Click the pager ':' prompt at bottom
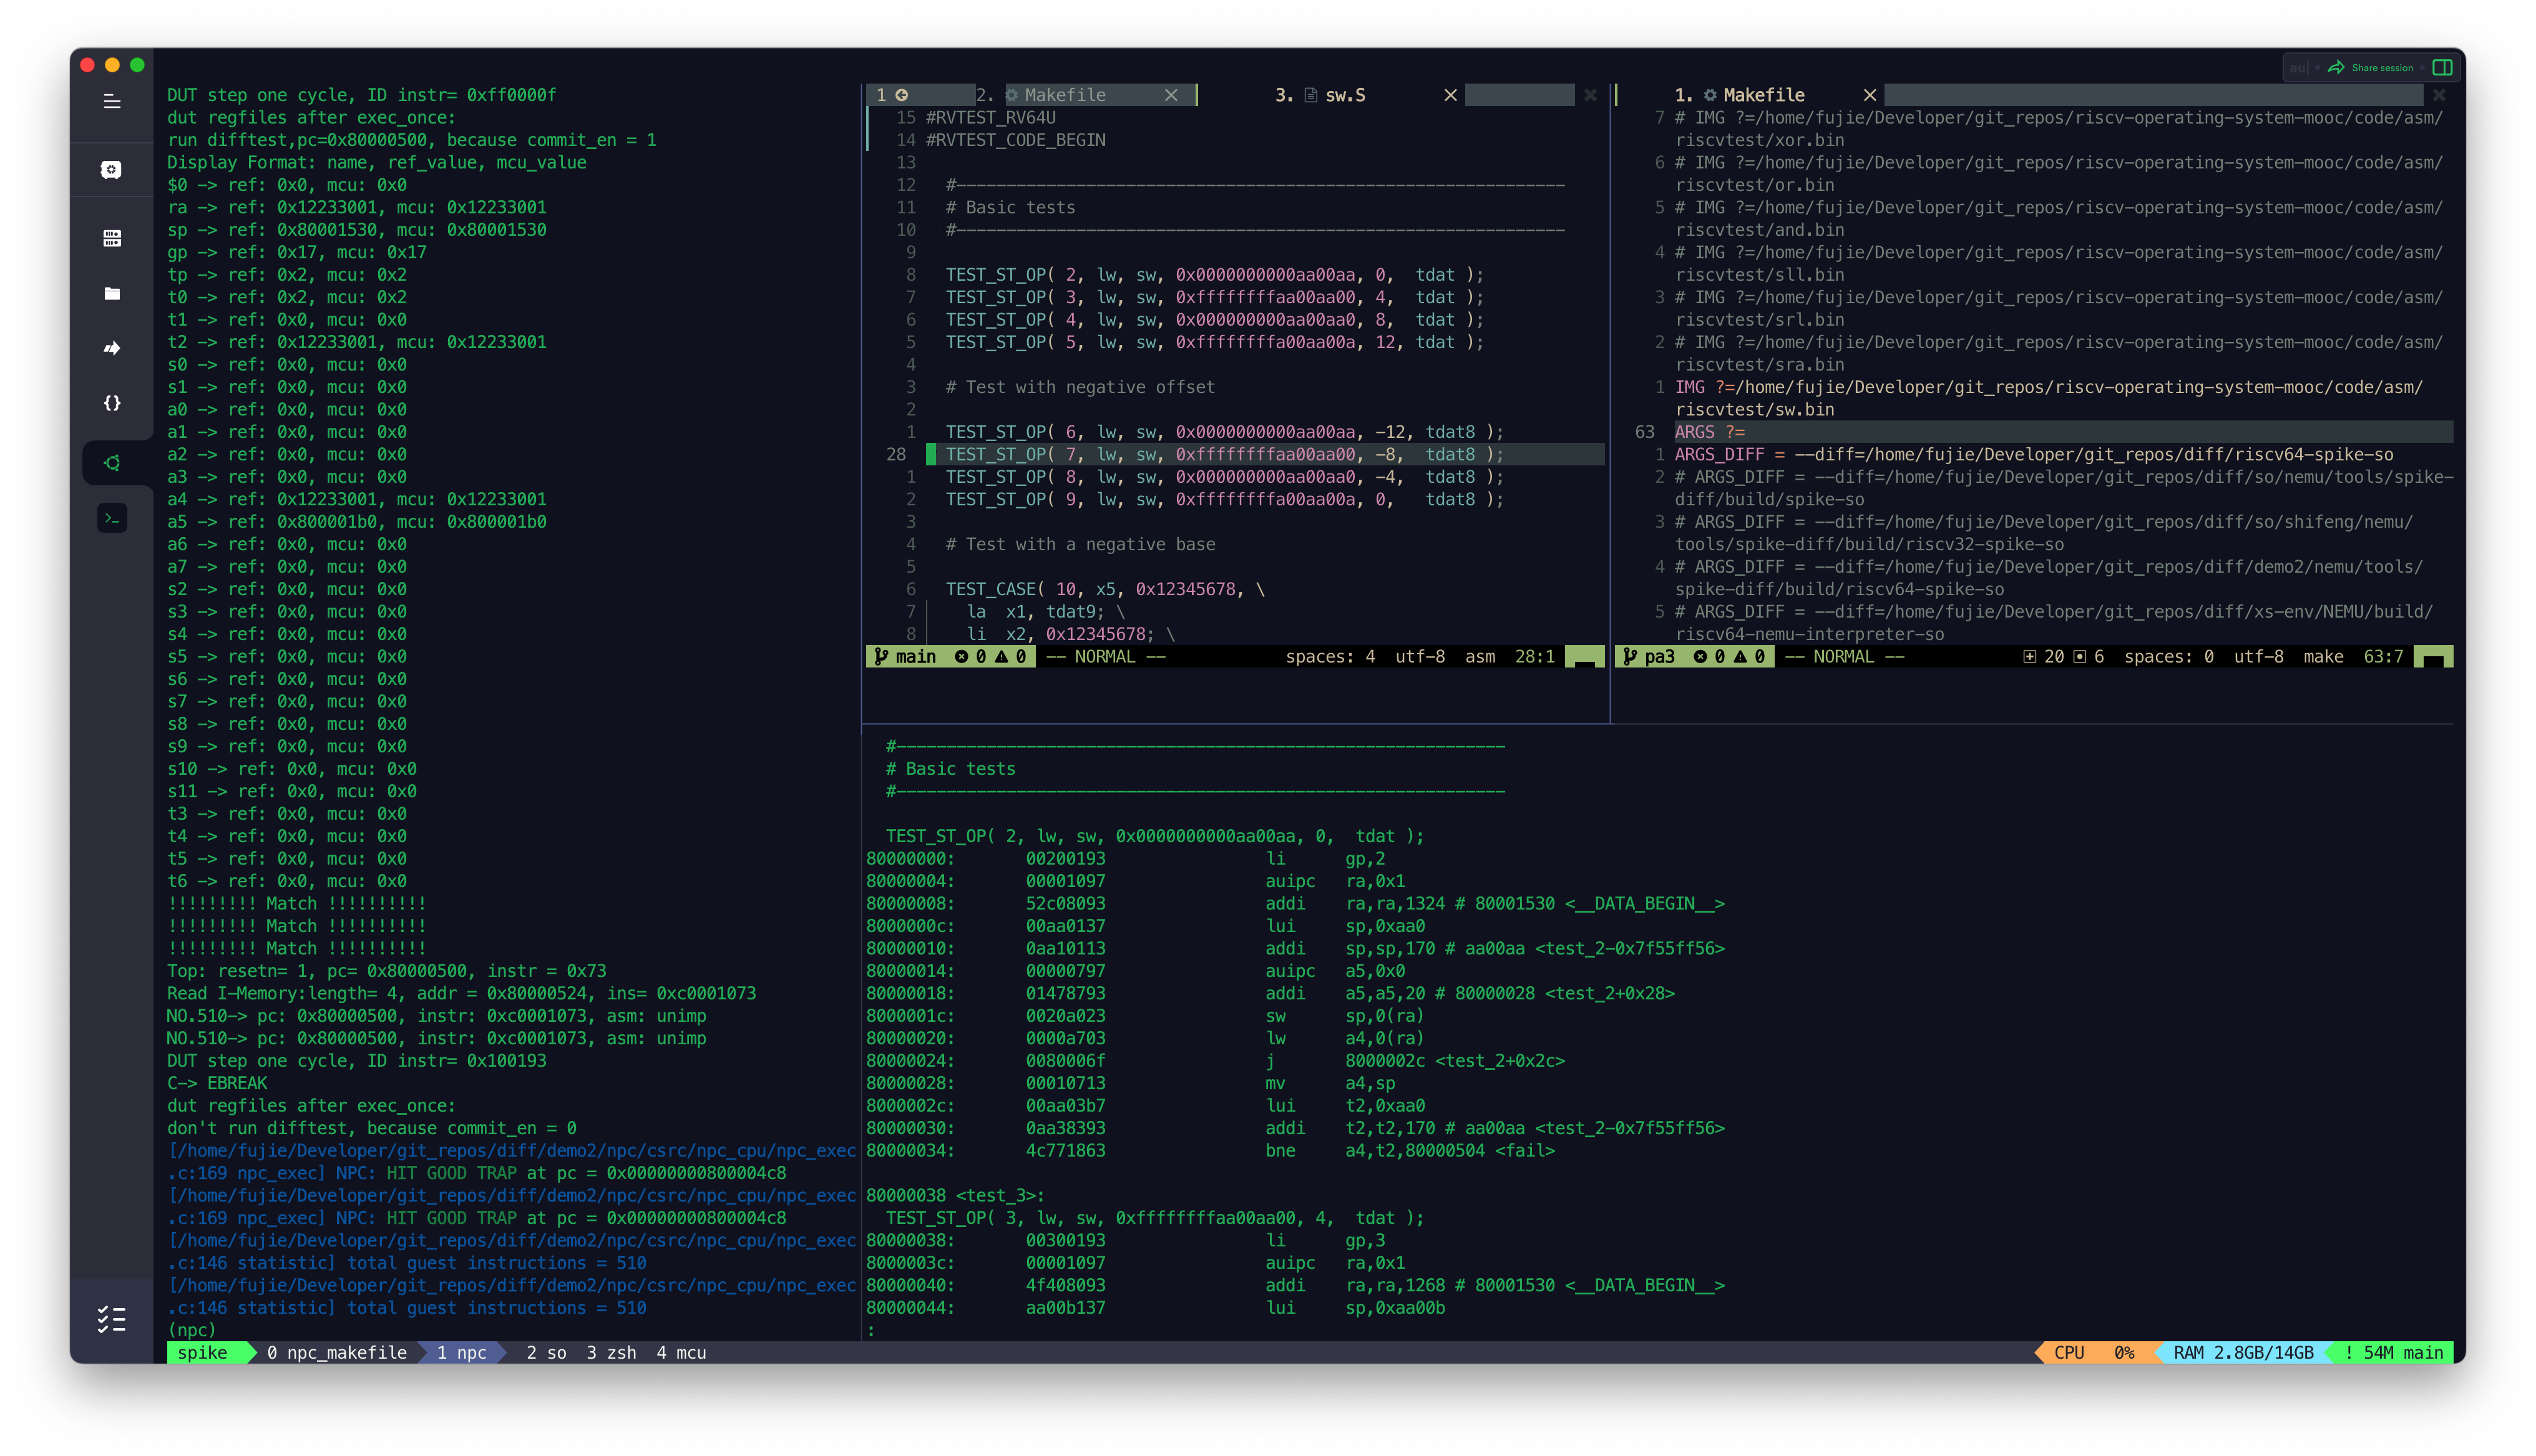 [871, 1330]
